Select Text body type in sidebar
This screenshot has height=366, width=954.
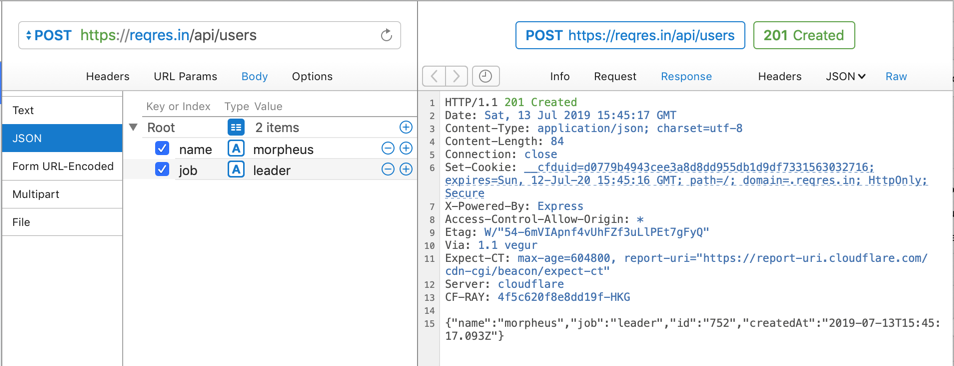coord(62,111)
